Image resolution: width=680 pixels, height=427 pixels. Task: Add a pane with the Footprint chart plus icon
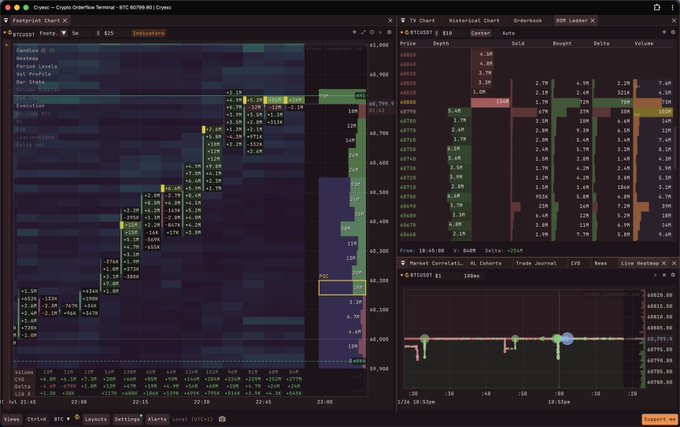point(354,32)
